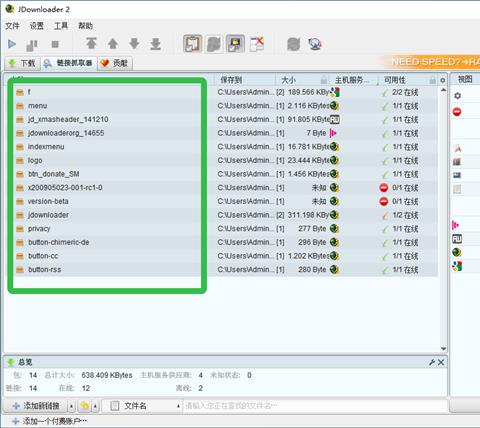Toggle auto reconnect toolbar button

coord(214,44)
